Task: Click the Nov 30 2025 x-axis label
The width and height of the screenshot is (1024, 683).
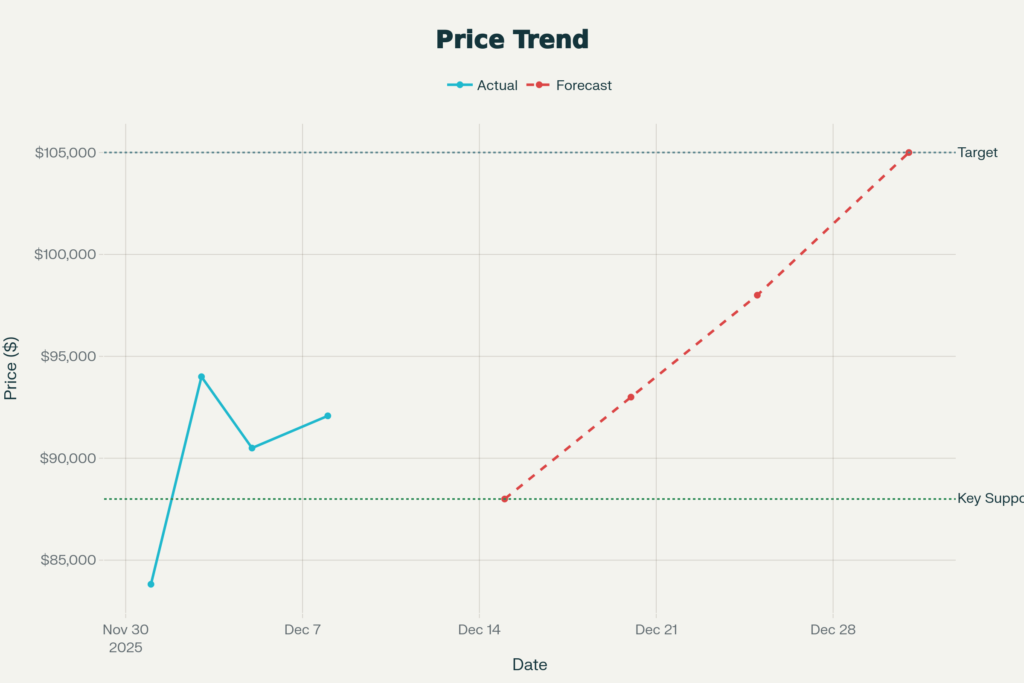Action: (126, 638)
